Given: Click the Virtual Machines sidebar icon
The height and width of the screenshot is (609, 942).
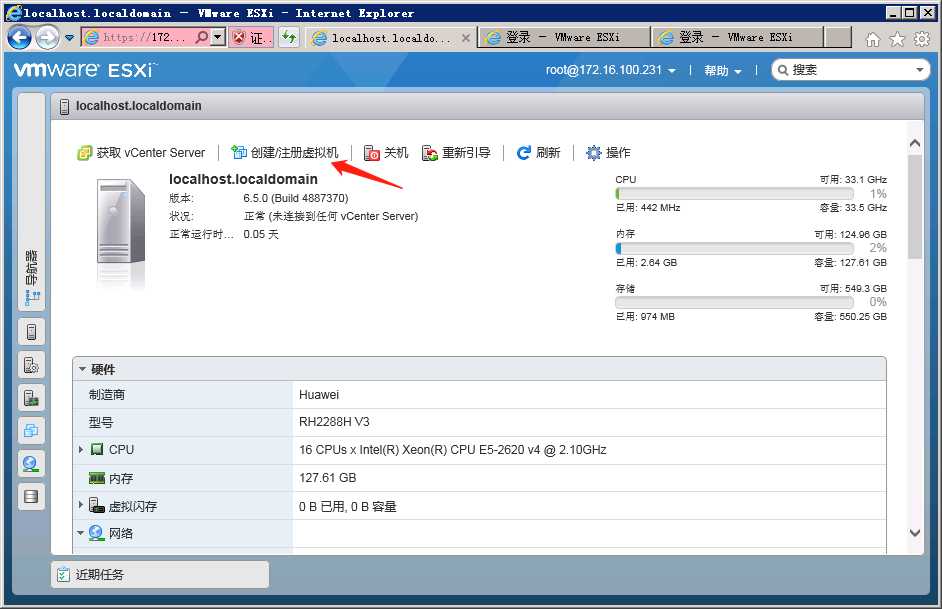Looking at the screenshot, I should pyautogui.click(x=31, y=431).
